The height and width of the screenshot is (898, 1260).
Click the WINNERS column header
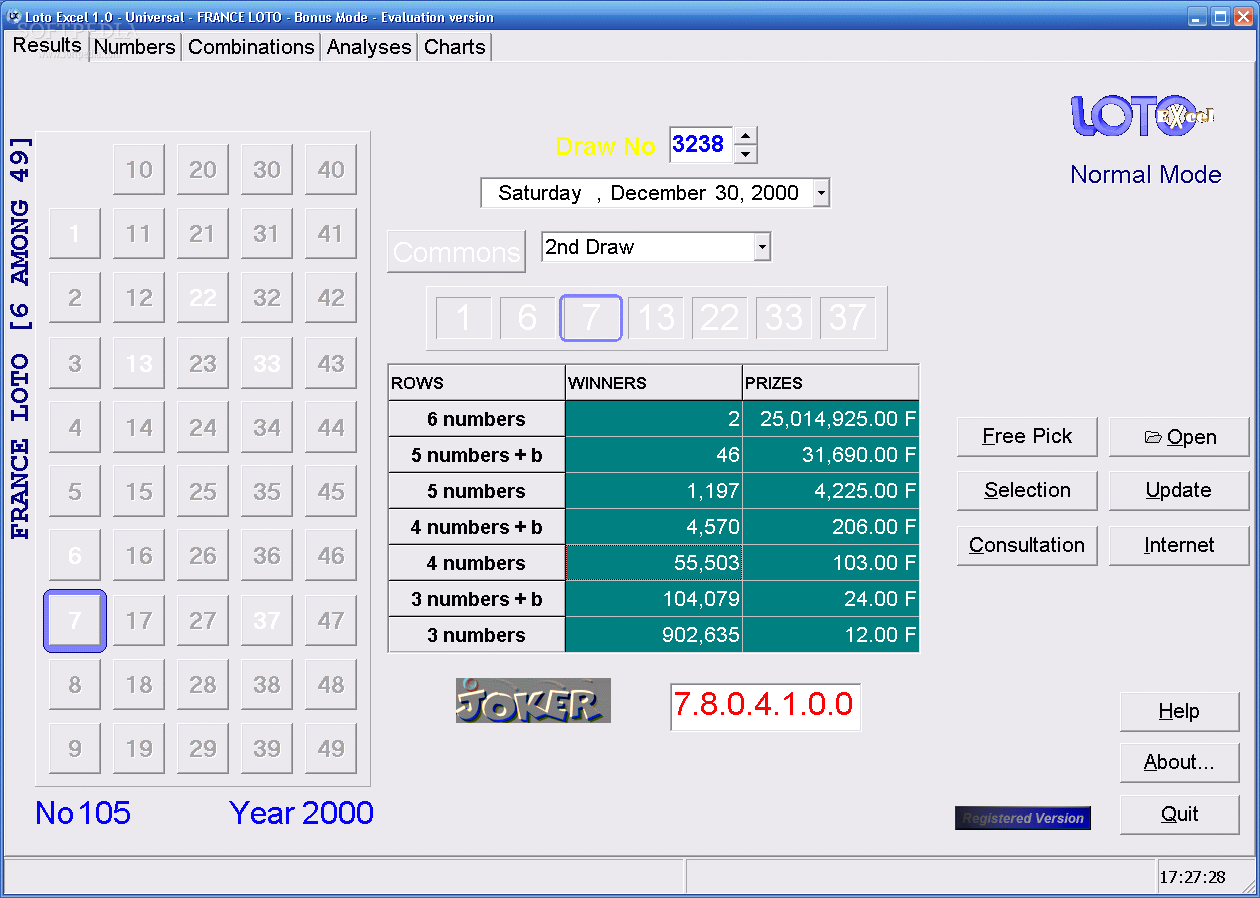pyautogui.click(x=654, y=383)
